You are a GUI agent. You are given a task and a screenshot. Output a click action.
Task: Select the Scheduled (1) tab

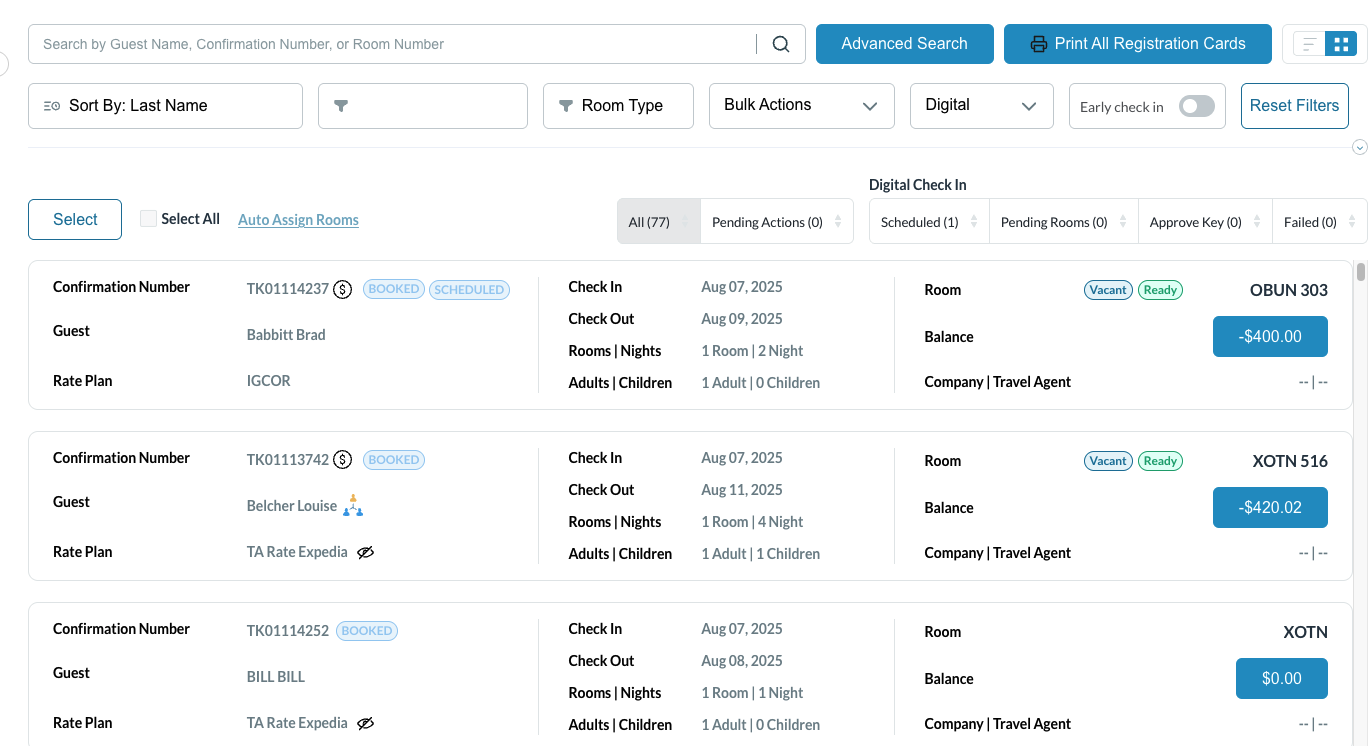pos(928,222)
